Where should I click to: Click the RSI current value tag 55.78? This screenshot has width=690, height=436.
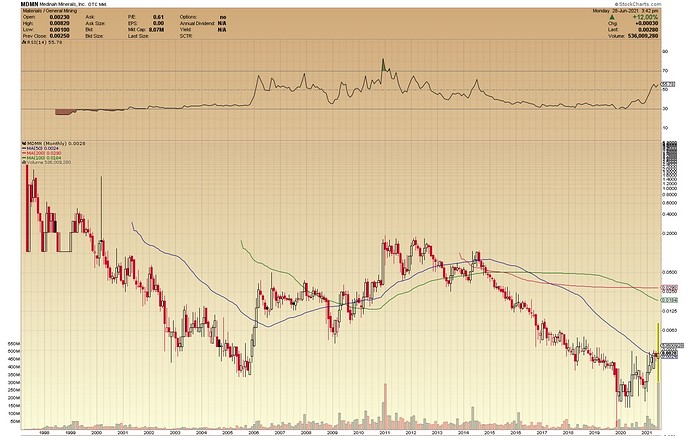(668, 84)
